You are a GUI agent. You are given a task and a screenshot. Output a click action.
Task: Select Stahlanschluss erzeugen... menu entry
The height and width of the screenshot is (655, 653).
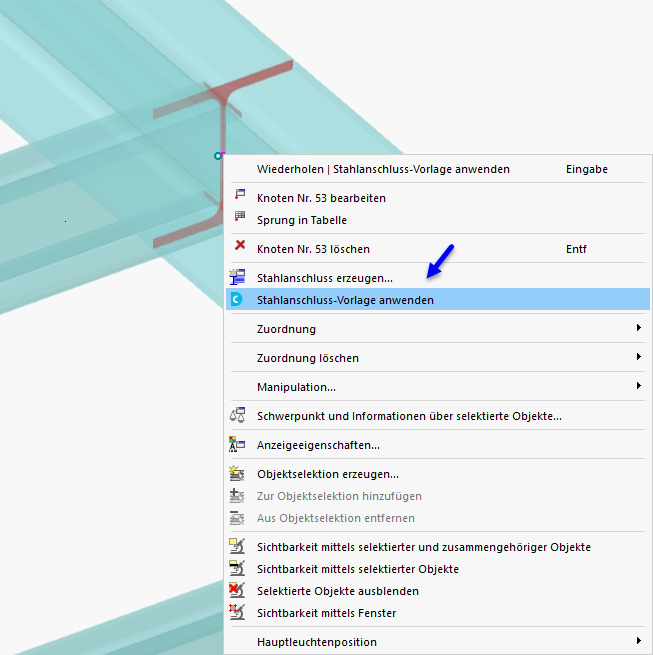coord(438,278)
